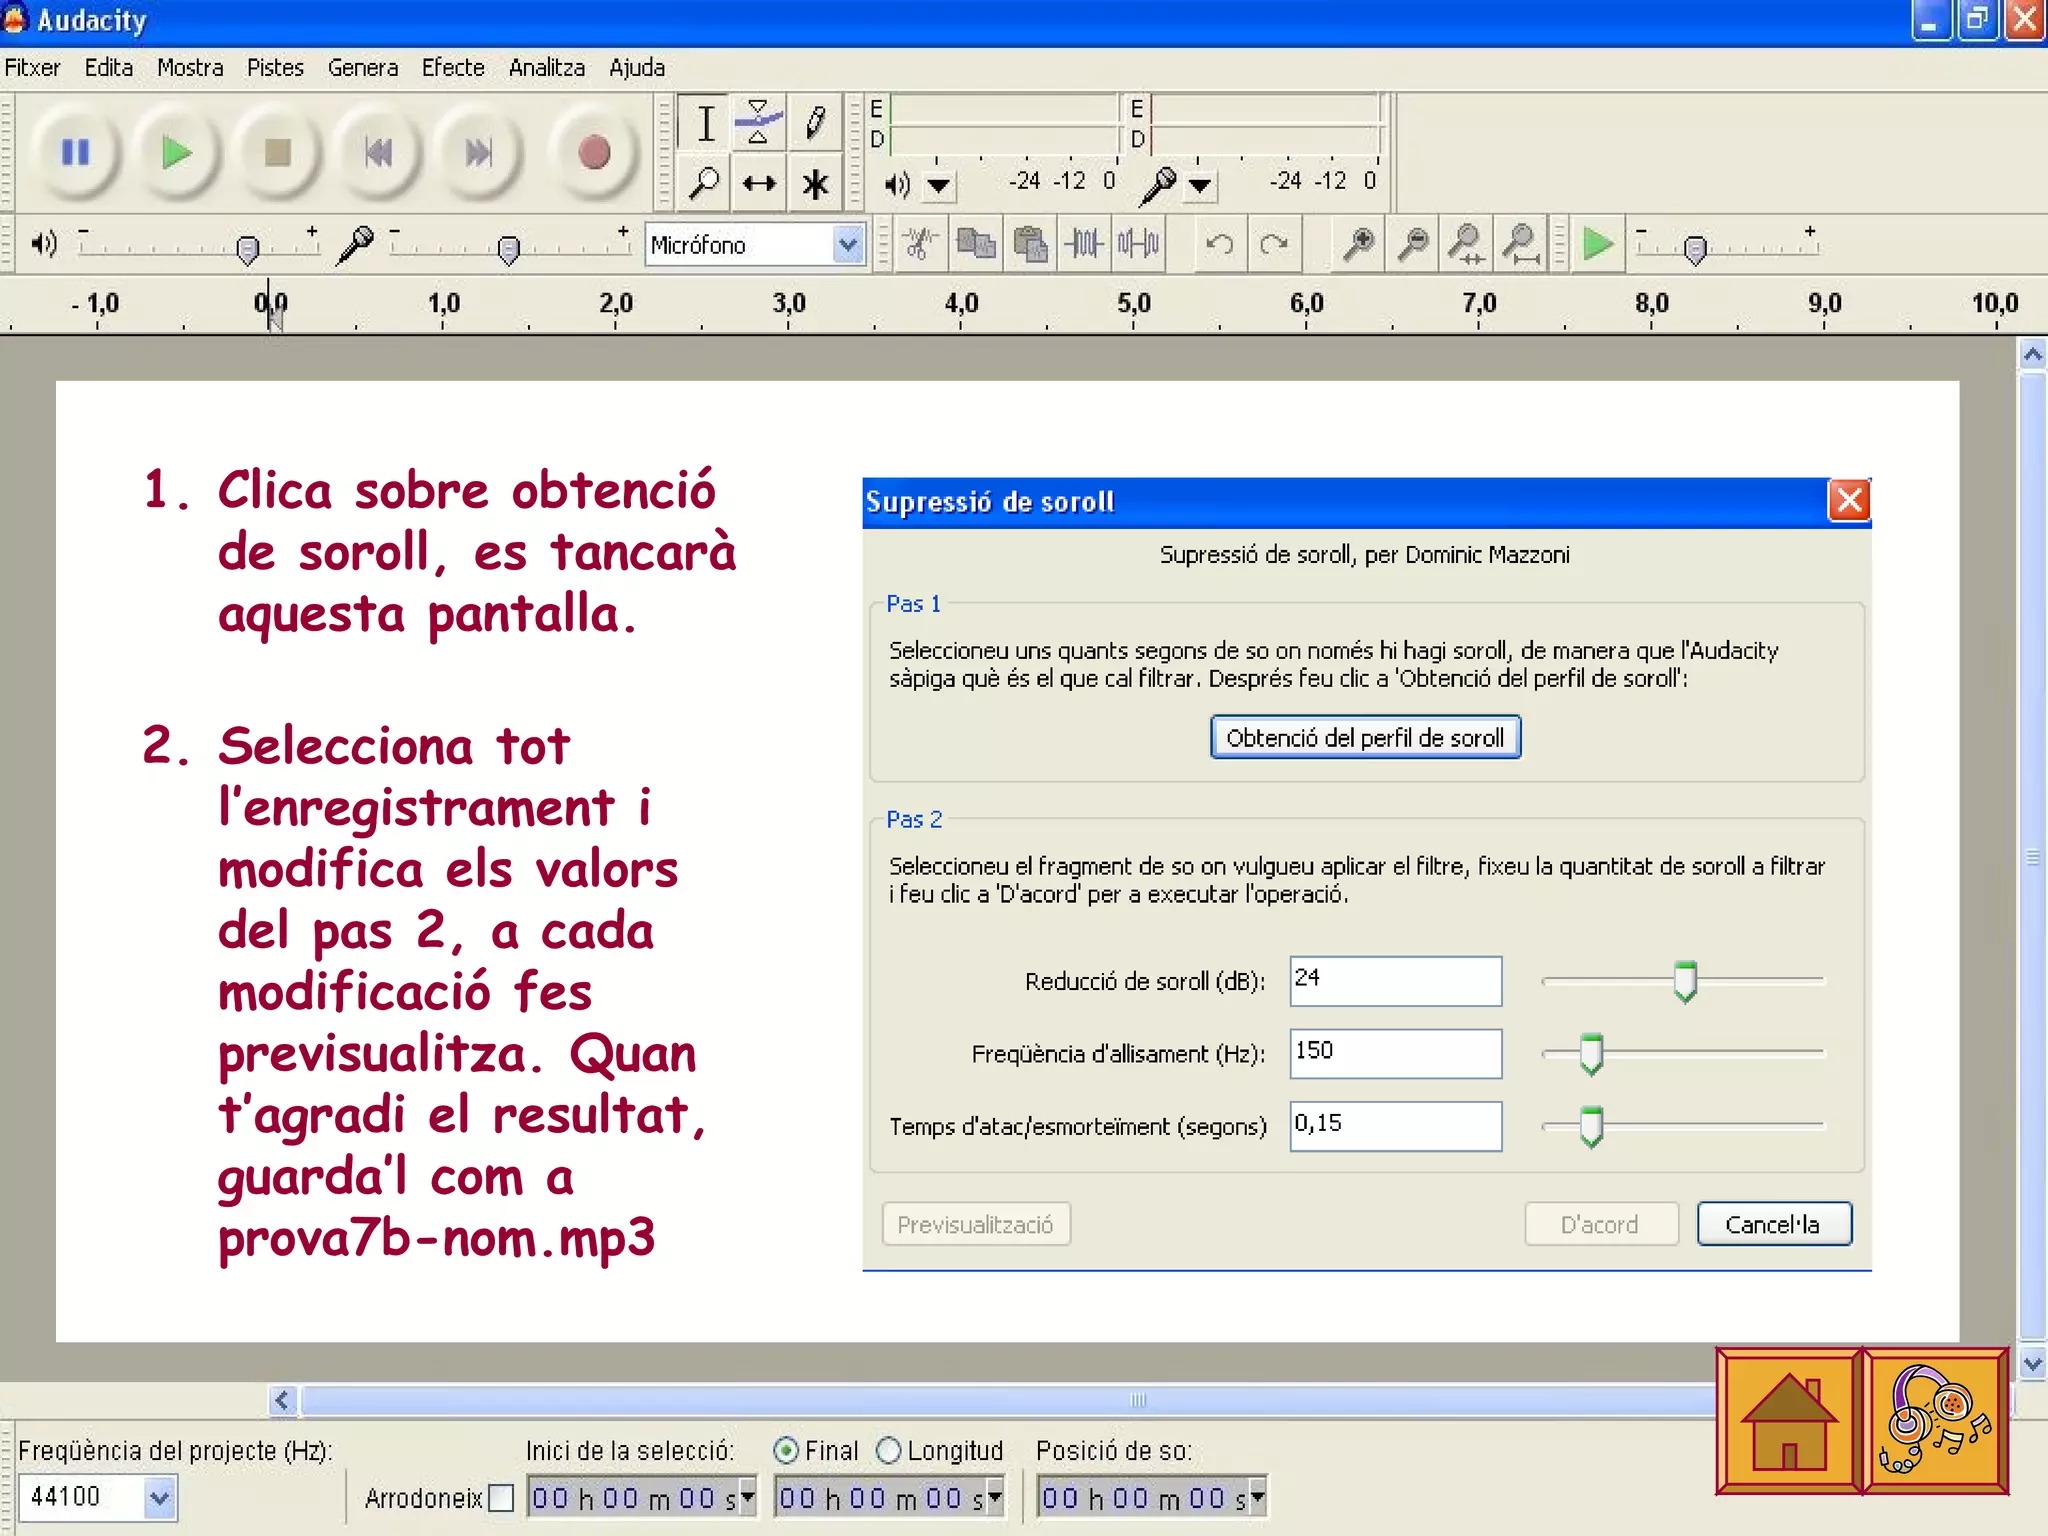Select the Draw pencil tool
The width and height of the screenshot is (2048, 1536).
click(x=814, y=123)
